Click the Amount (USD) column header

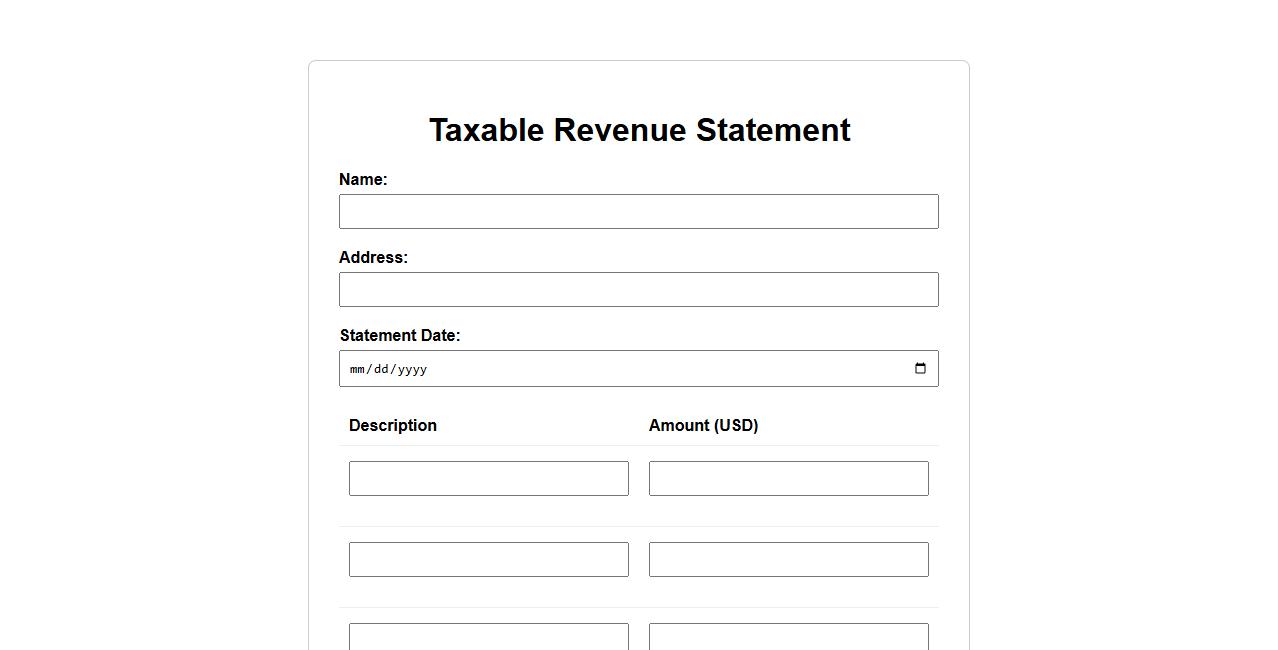pyautogui.click(x=703, y=426)
